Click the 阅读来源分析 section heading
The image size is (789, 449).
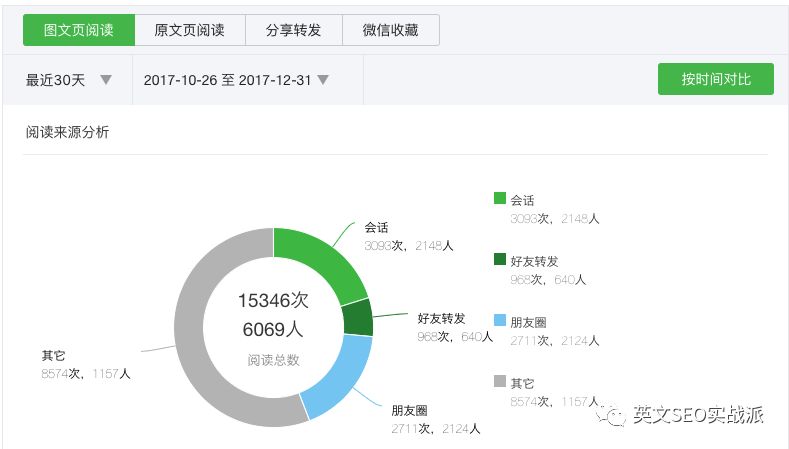coord(67,132)
